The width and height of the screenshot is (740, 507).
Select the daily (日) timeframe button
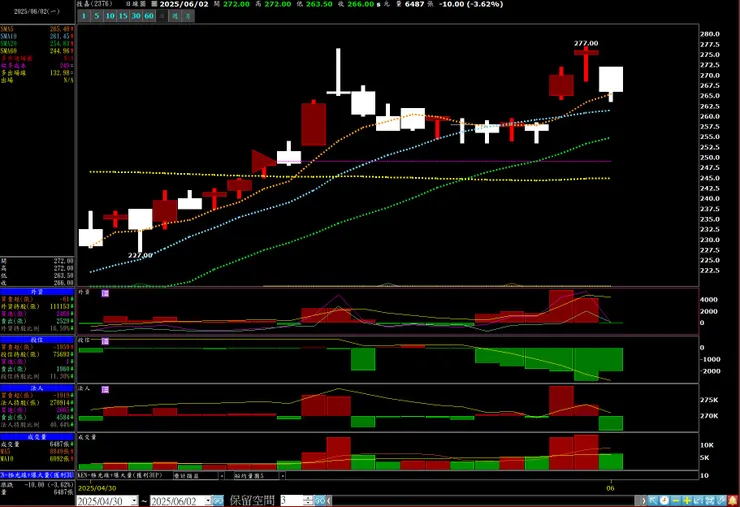pyautogui.click(x=162, y=16)
